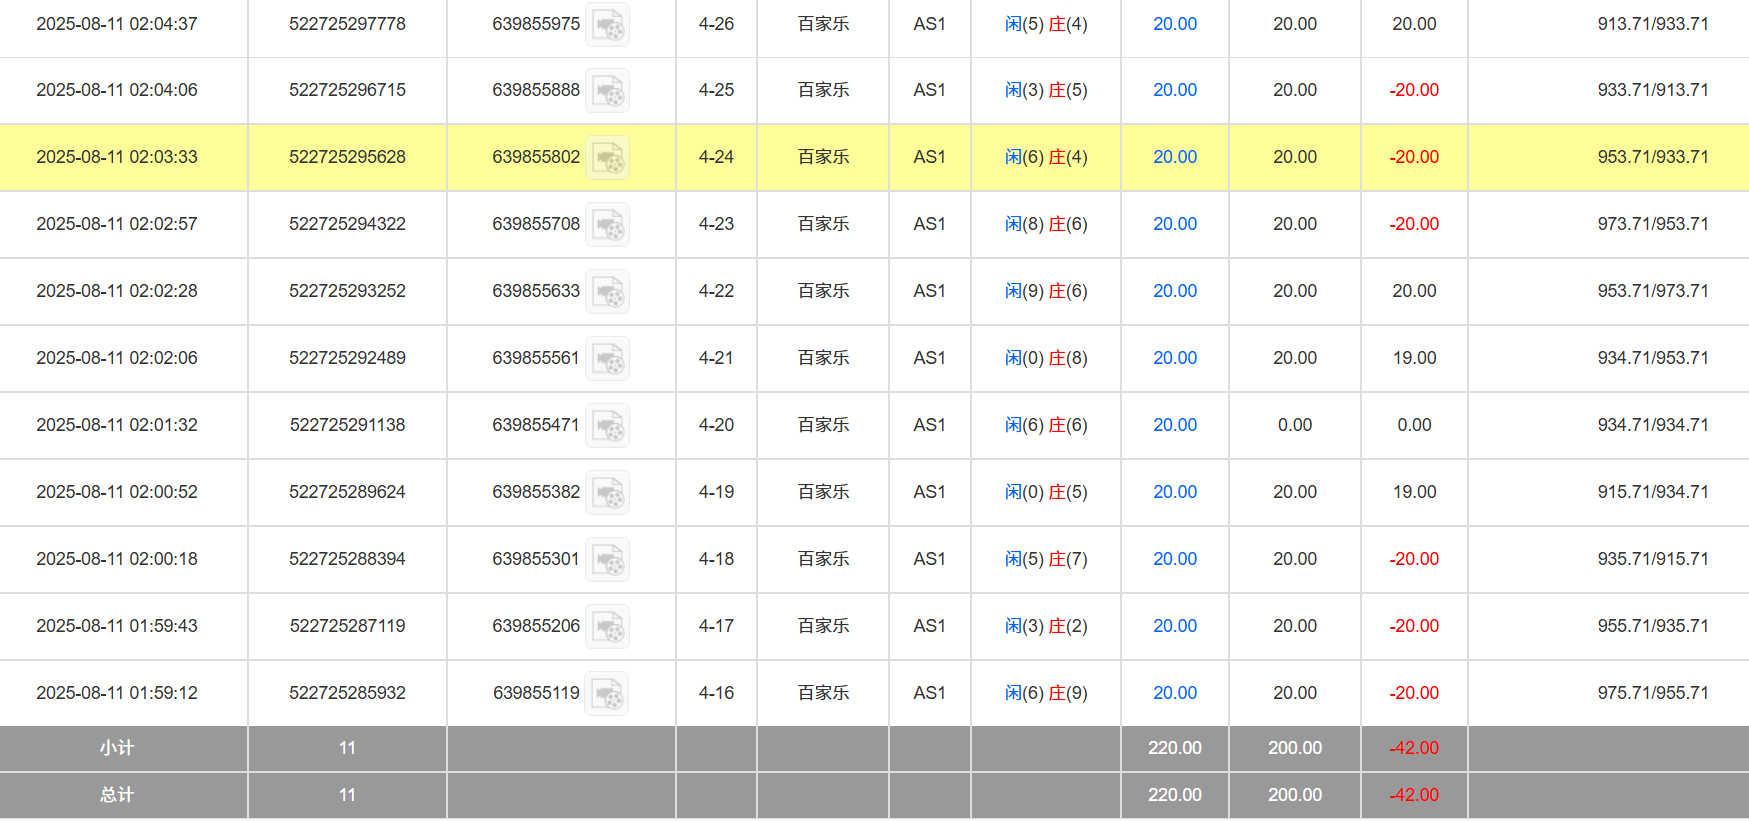View video replay for round 639855471

pyautogui.click(x=607, y=426)
